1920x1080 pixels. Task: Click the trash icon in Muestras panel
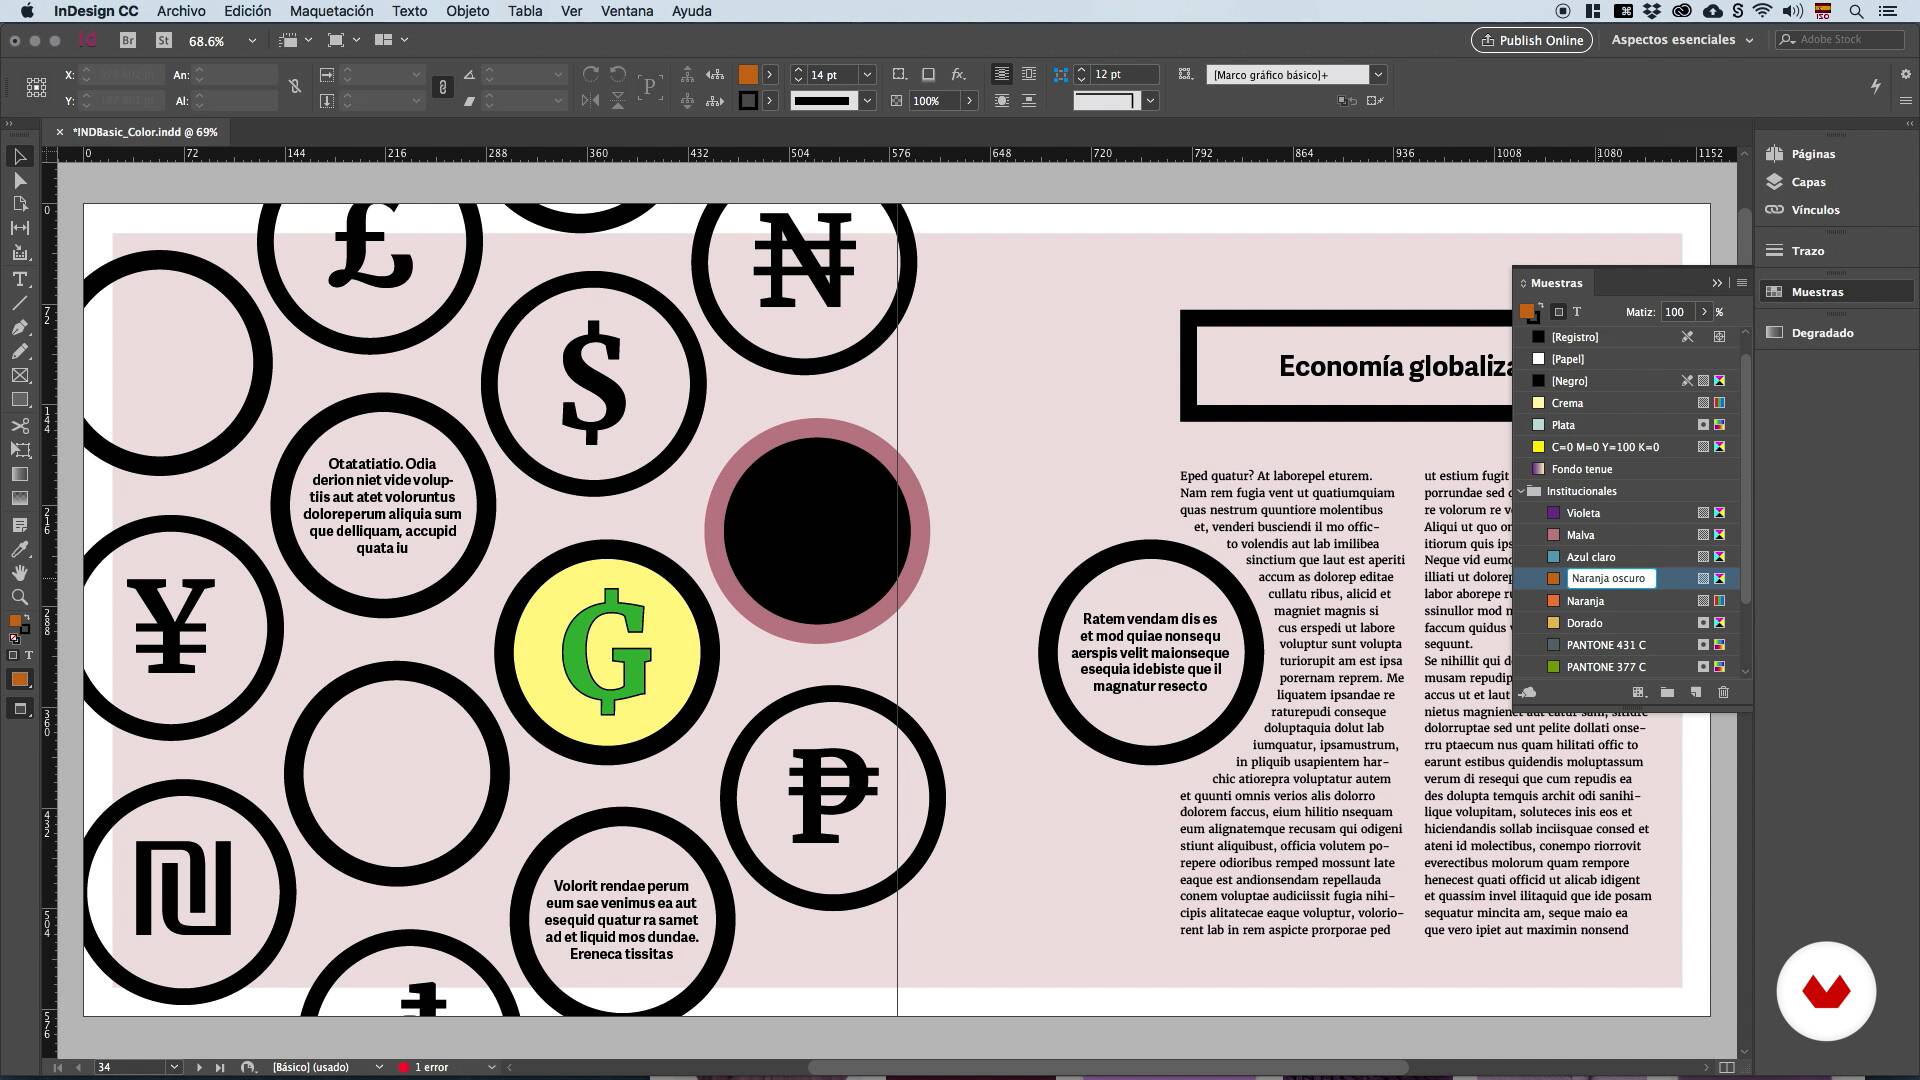pos(1723,692)
